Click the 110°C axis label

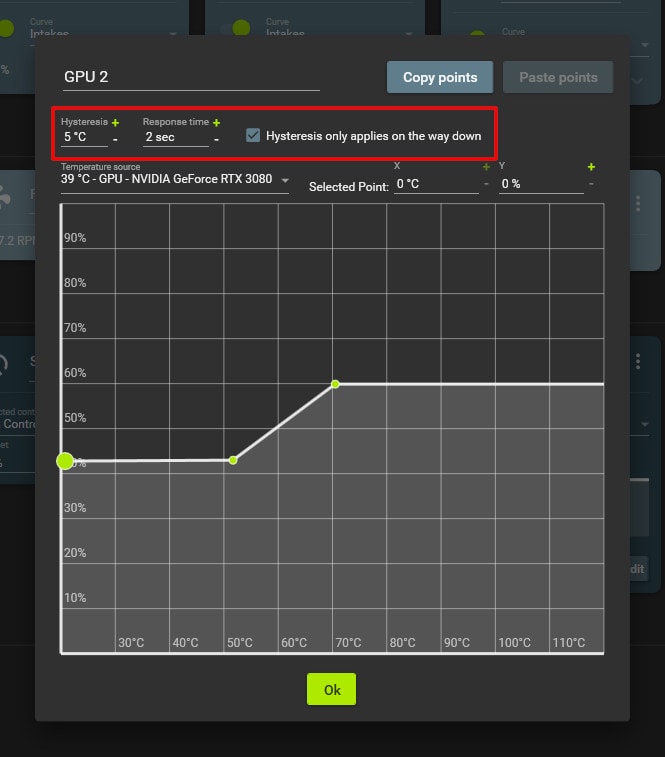[569, 643]
